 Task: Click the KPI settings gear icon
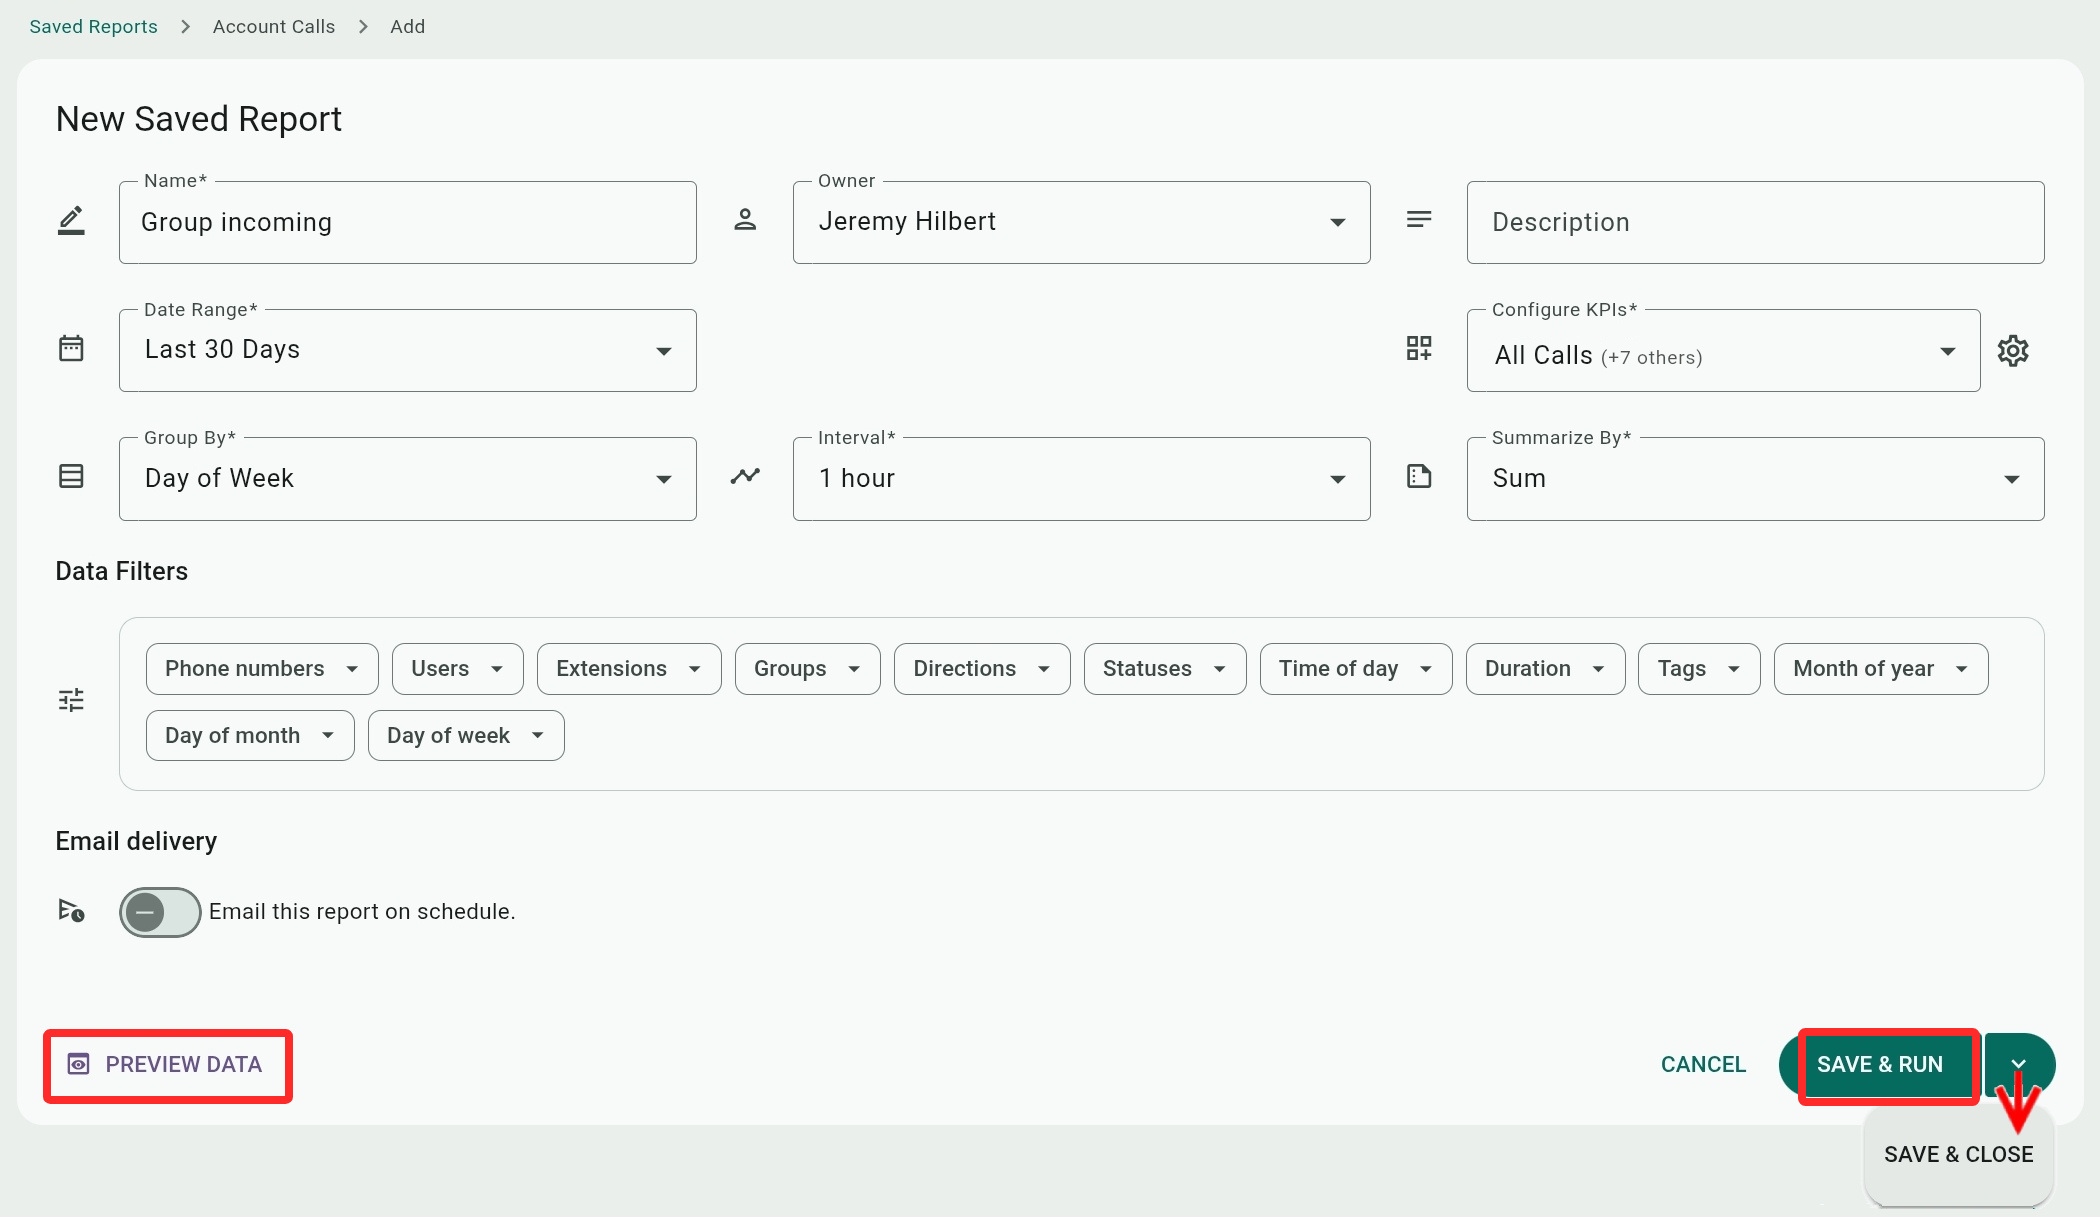[2012, 351]
